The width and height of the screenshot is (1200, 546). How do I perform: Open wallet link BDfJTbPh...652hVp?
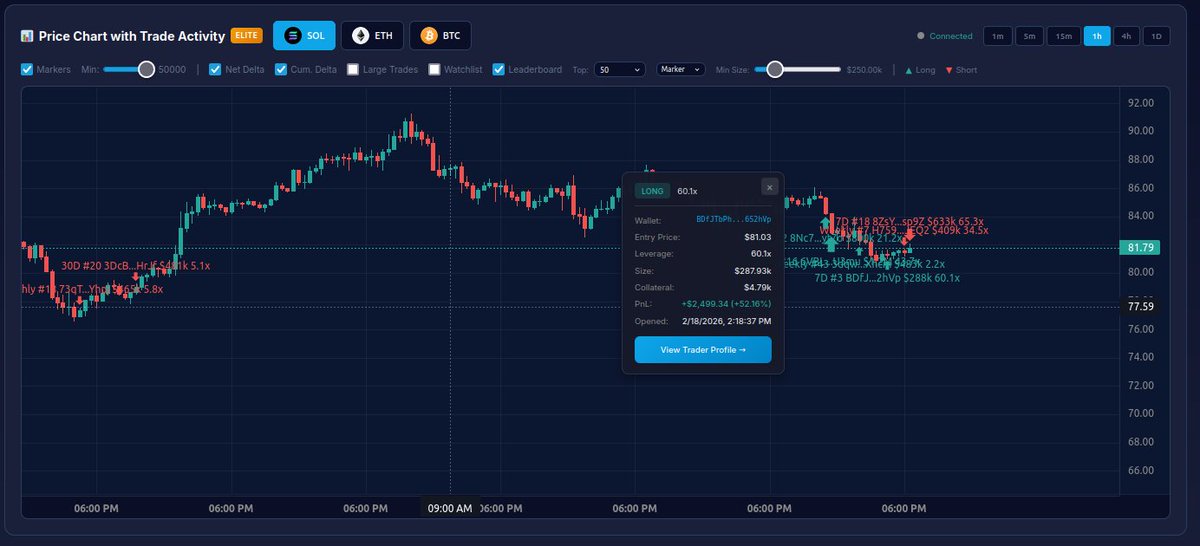click(x=733, y=218)
